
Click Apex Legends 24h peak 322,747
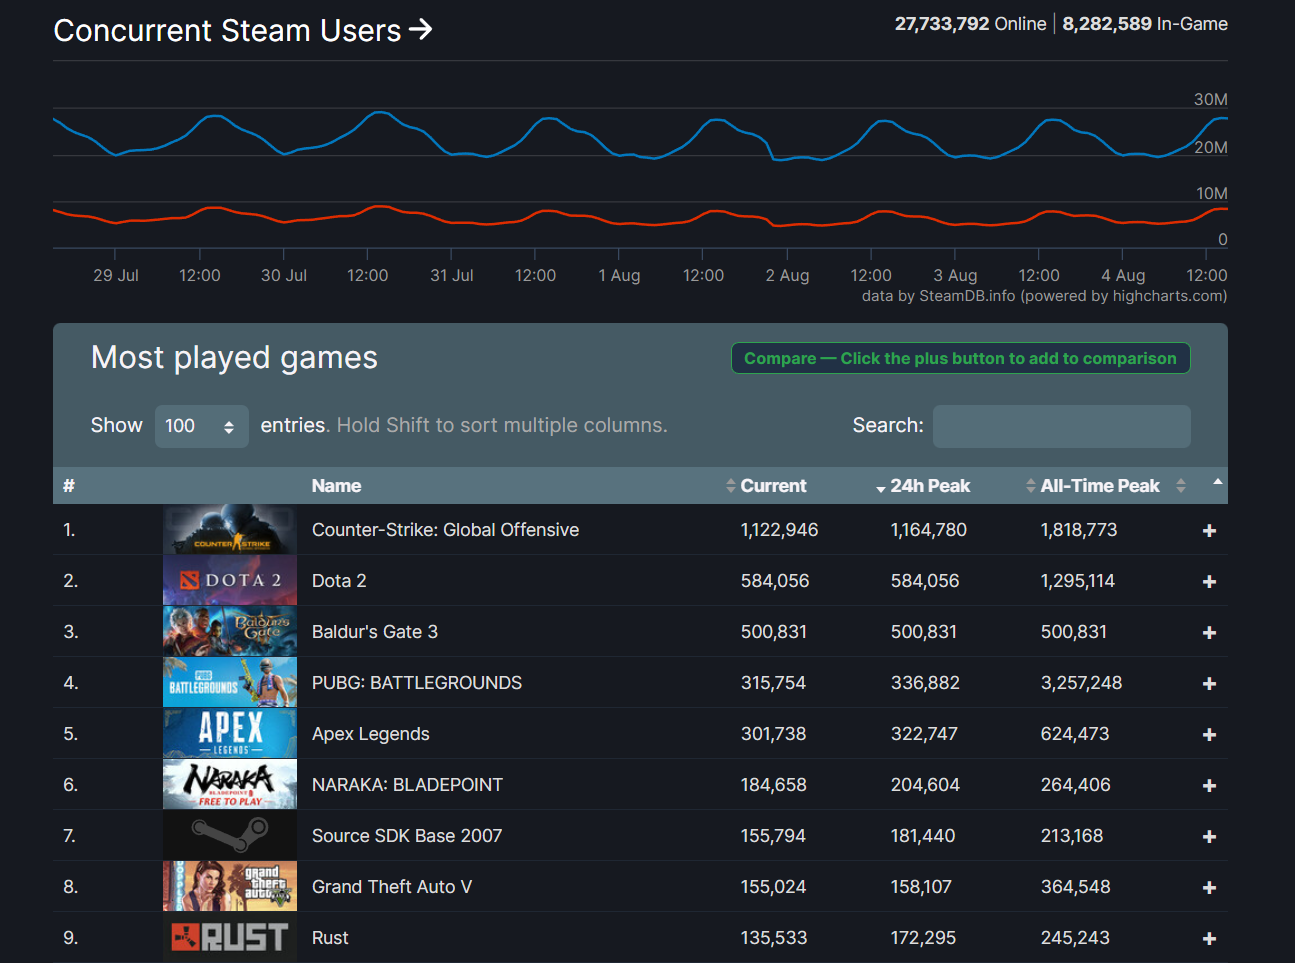point(924,734)
